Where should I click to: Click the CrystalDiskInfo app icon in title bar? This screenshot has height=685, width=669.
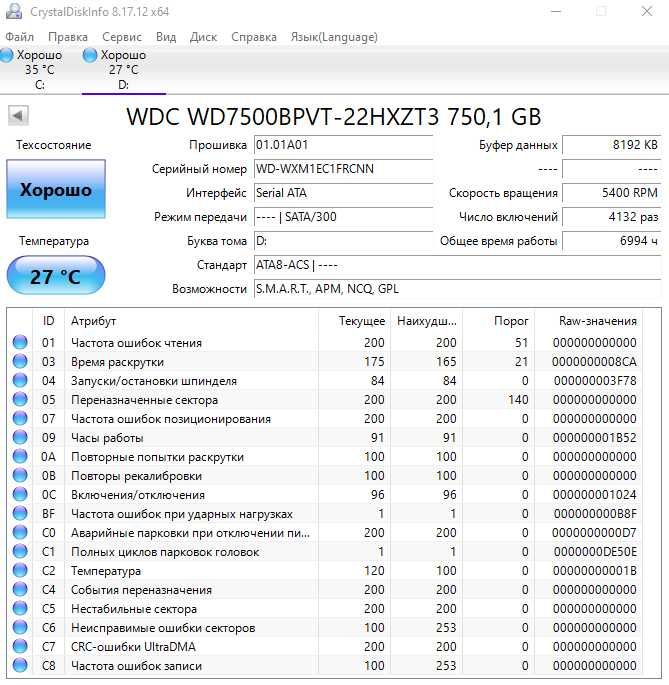click(14, 11)
